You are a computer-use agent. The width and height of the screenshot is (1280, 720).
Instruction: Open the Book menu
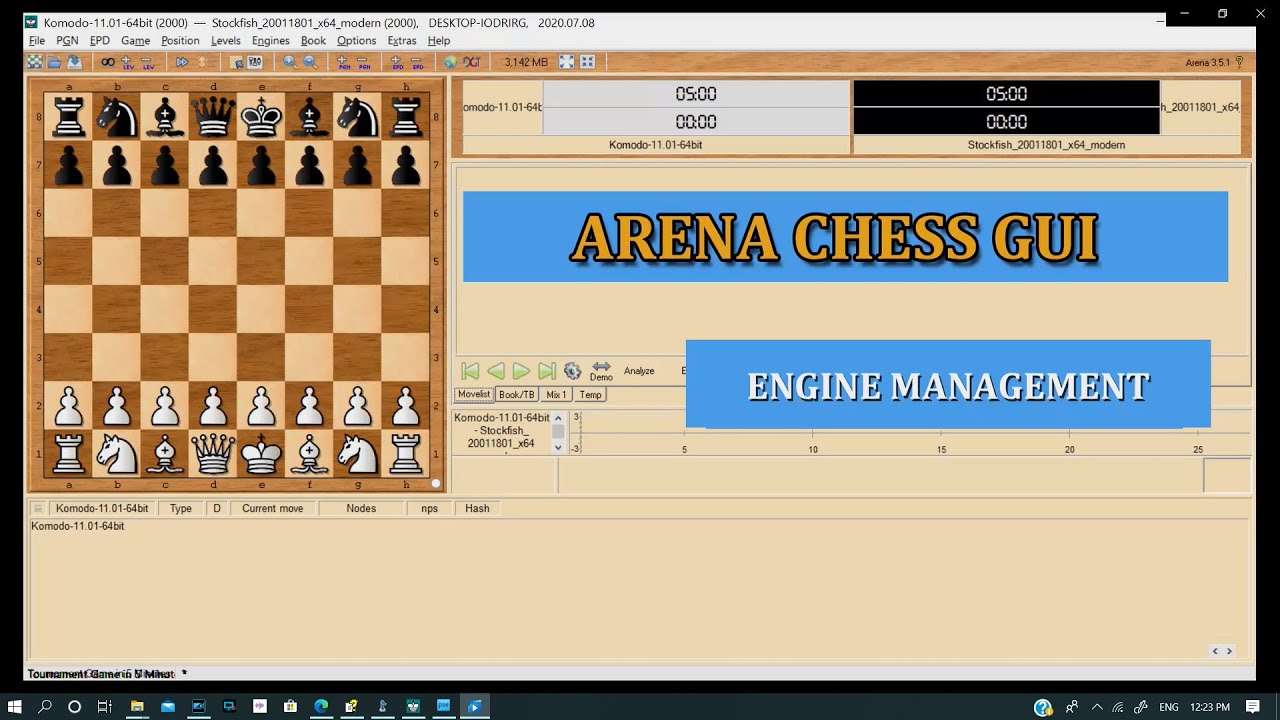pyautogui.click(x=313, y=41)
